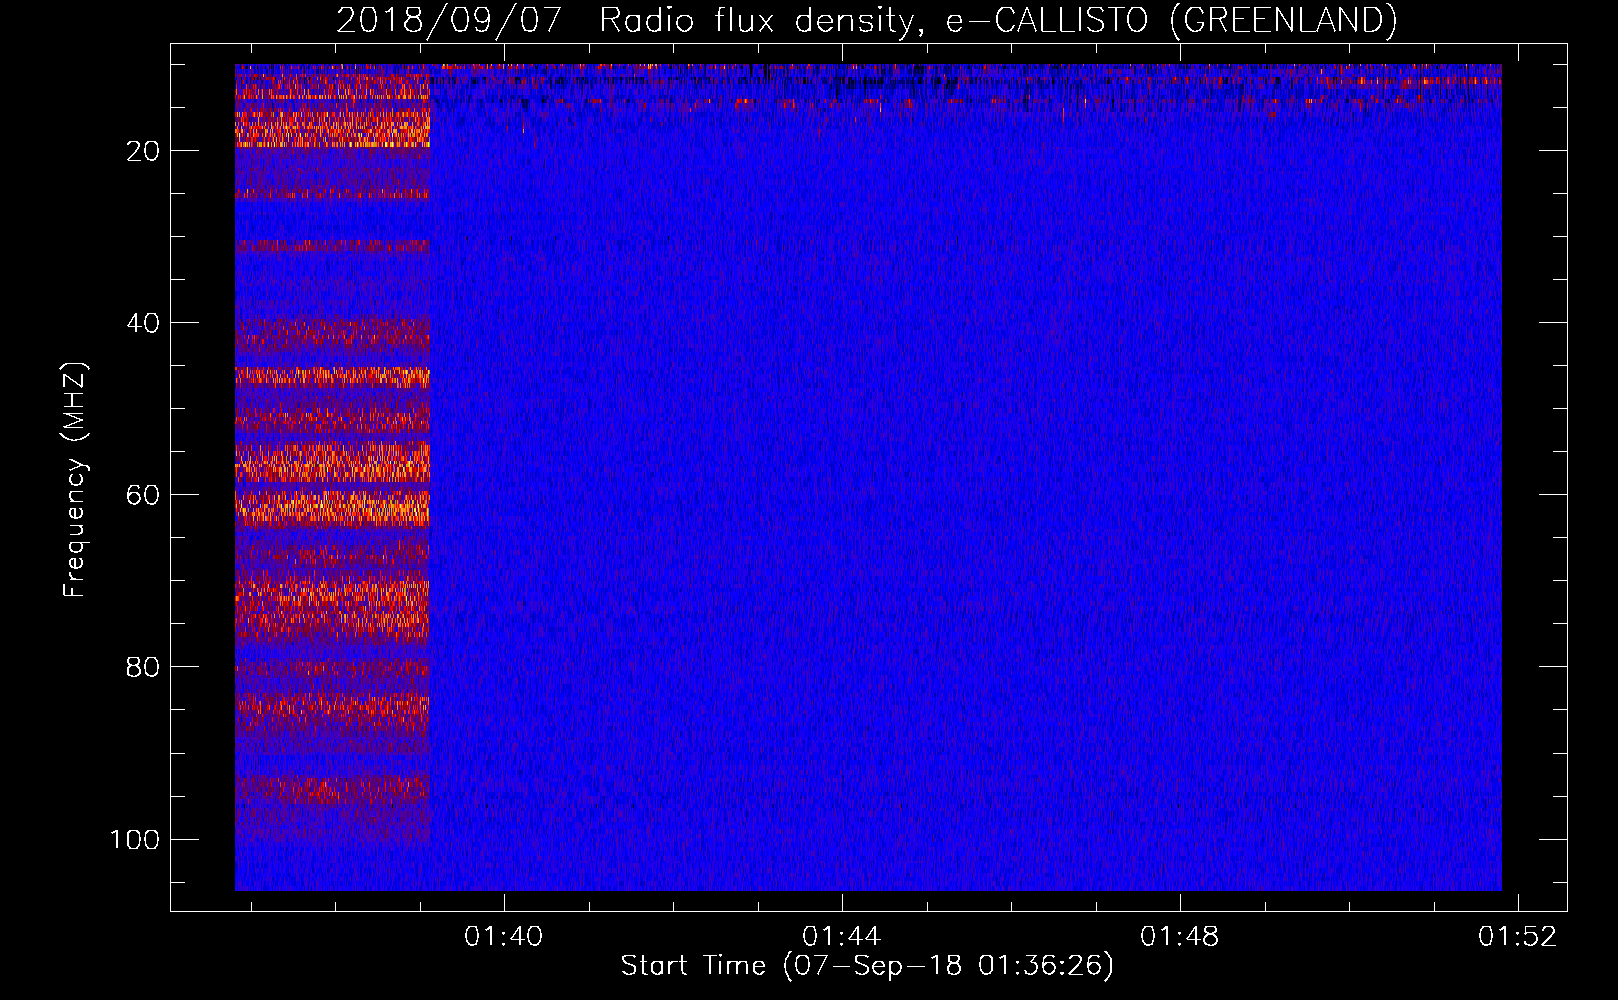This screenshot has width=1618, height=1000.
Task: Click the 80 frequency tick label
Action: pyautogui.click(x=143, y=667)
